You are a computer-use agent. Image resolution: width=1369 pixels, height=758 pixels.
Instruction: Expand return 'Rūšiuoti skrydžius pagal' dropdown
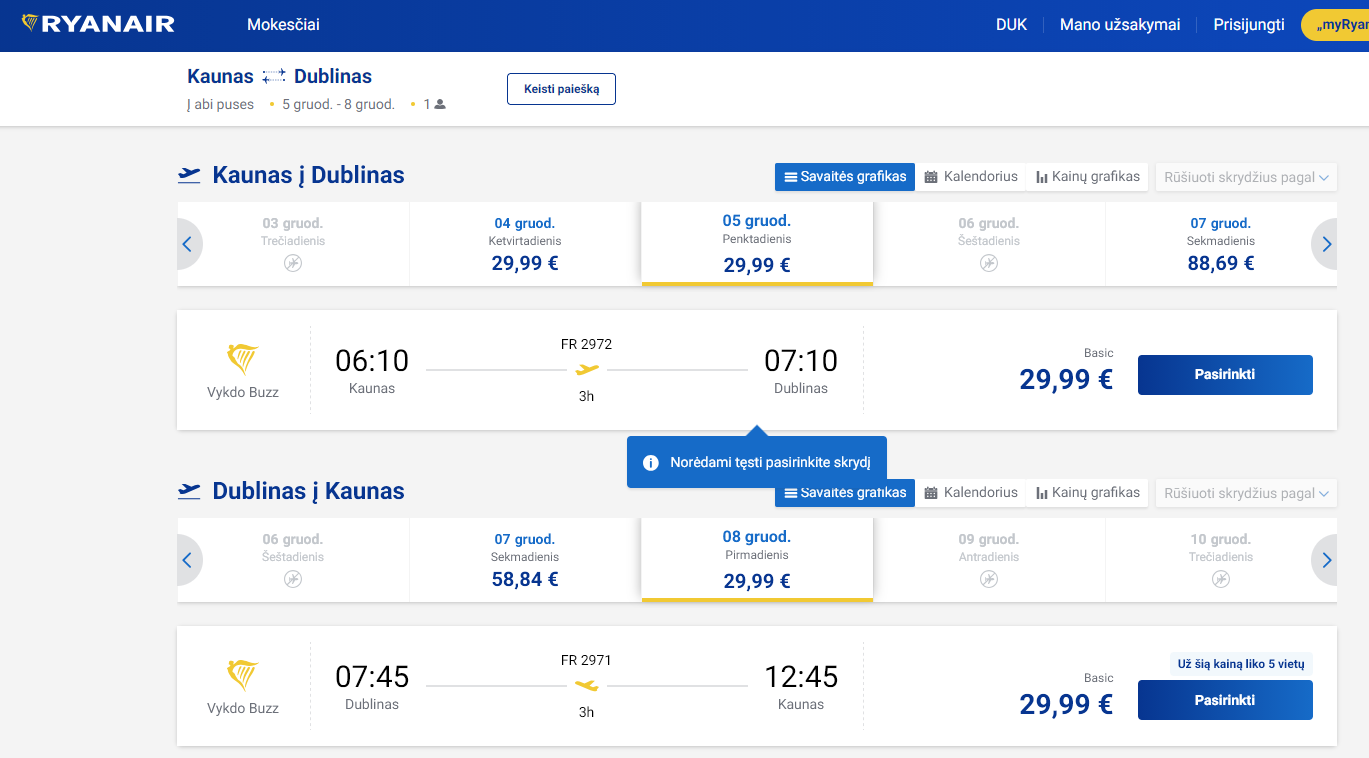click(1246, 493)
